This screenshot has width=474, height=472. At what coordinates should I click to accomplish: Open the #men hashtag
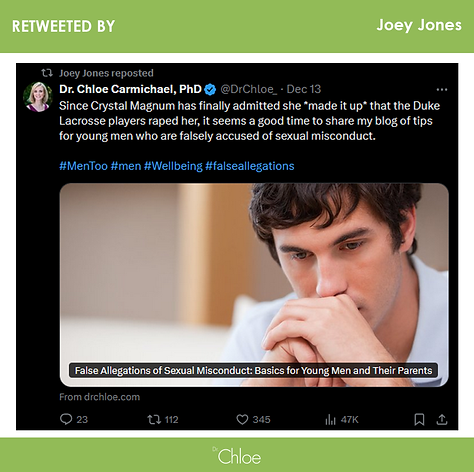coord(126,166)
